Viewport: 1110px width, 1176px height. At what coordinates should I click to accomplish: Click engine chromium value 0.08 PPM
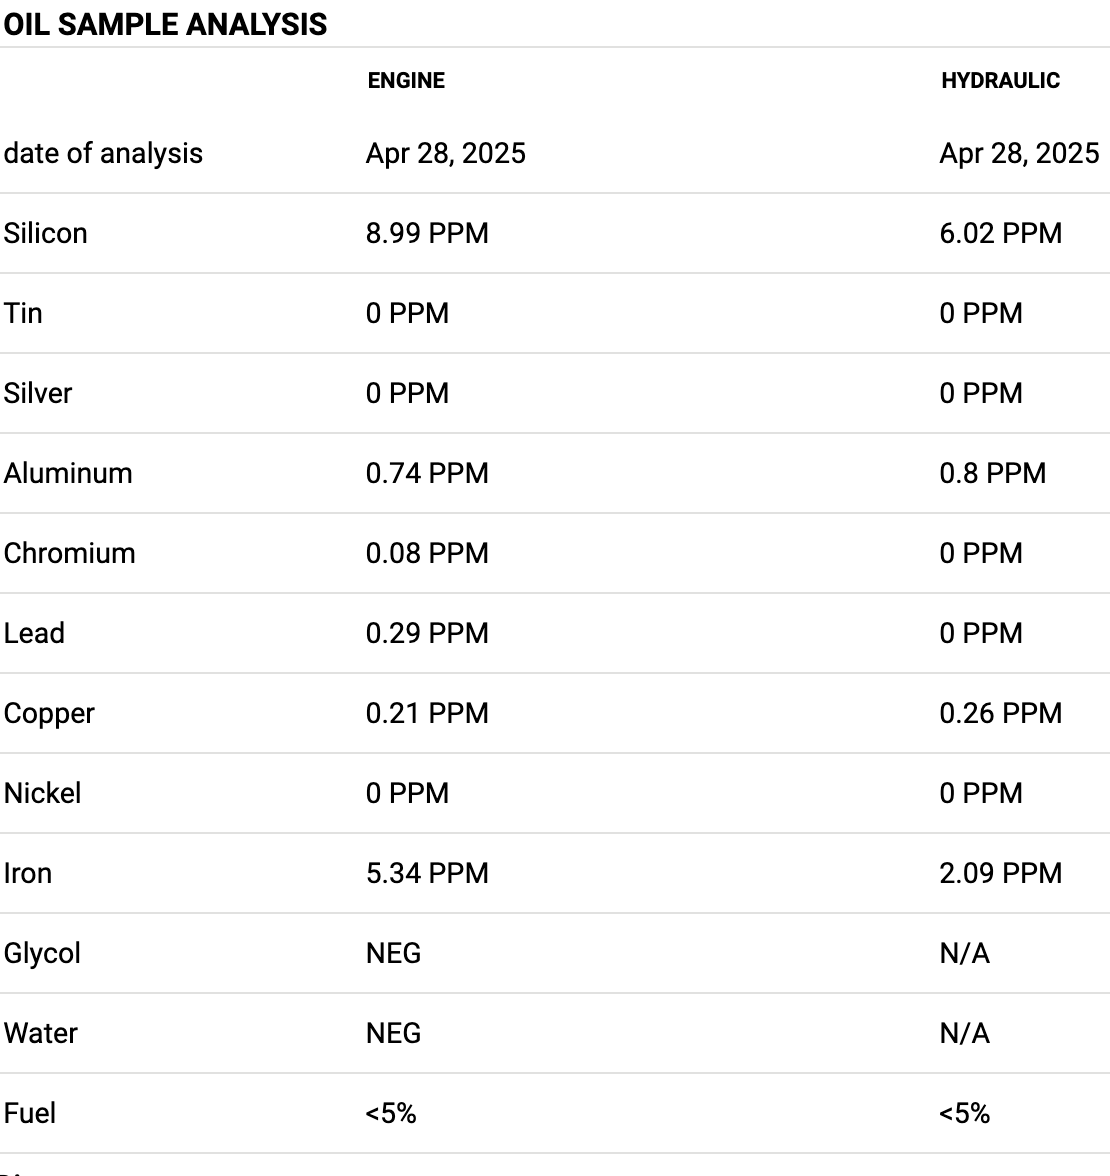point(427,554)
